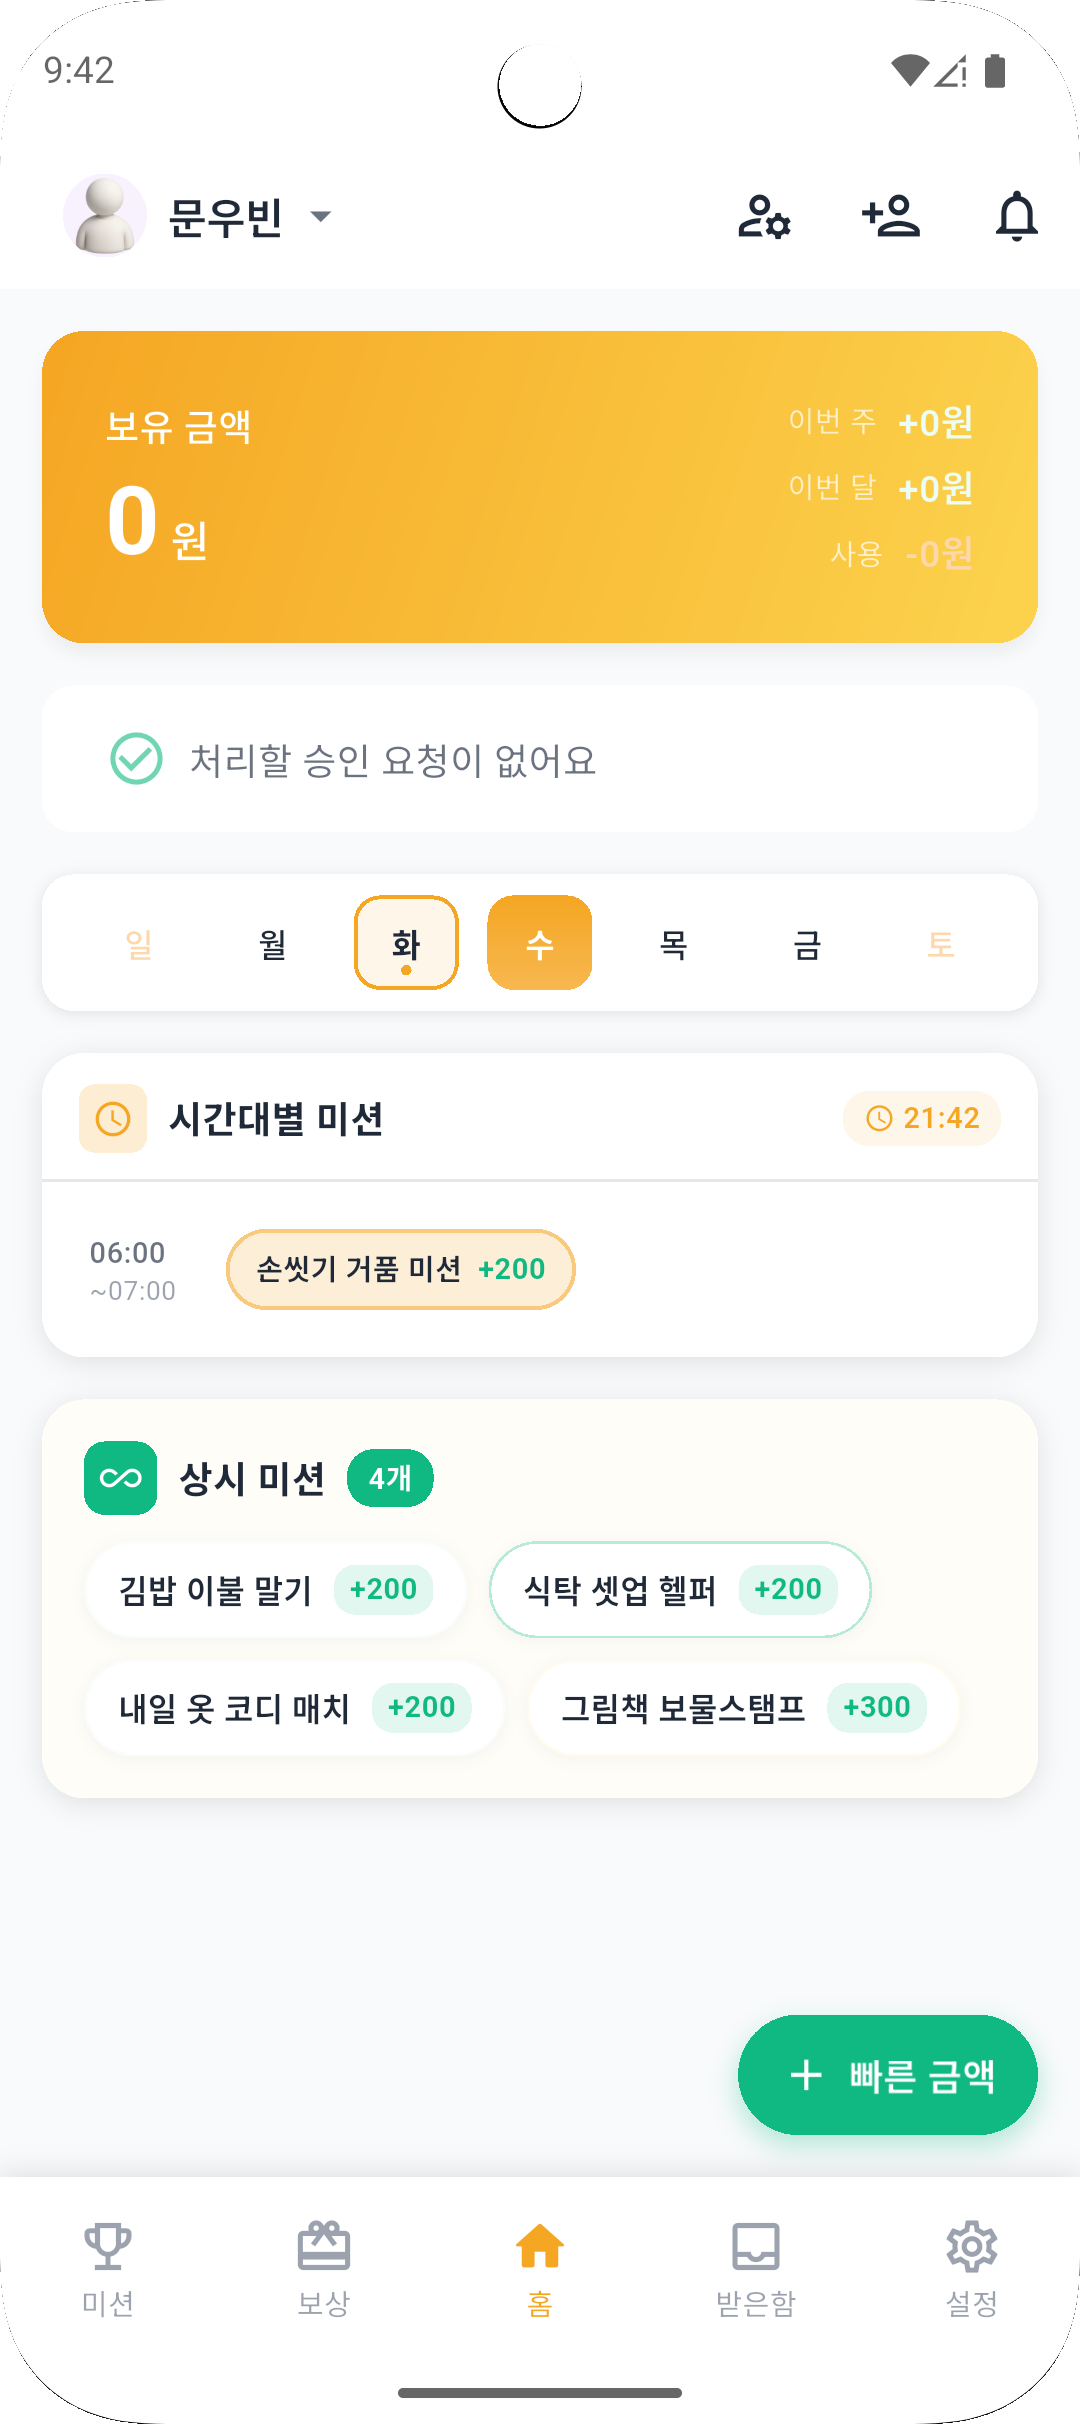The height and width of the screenshot is (2424, 1080).
Task: Open member settings icon in header
Action: coord(764,216)
